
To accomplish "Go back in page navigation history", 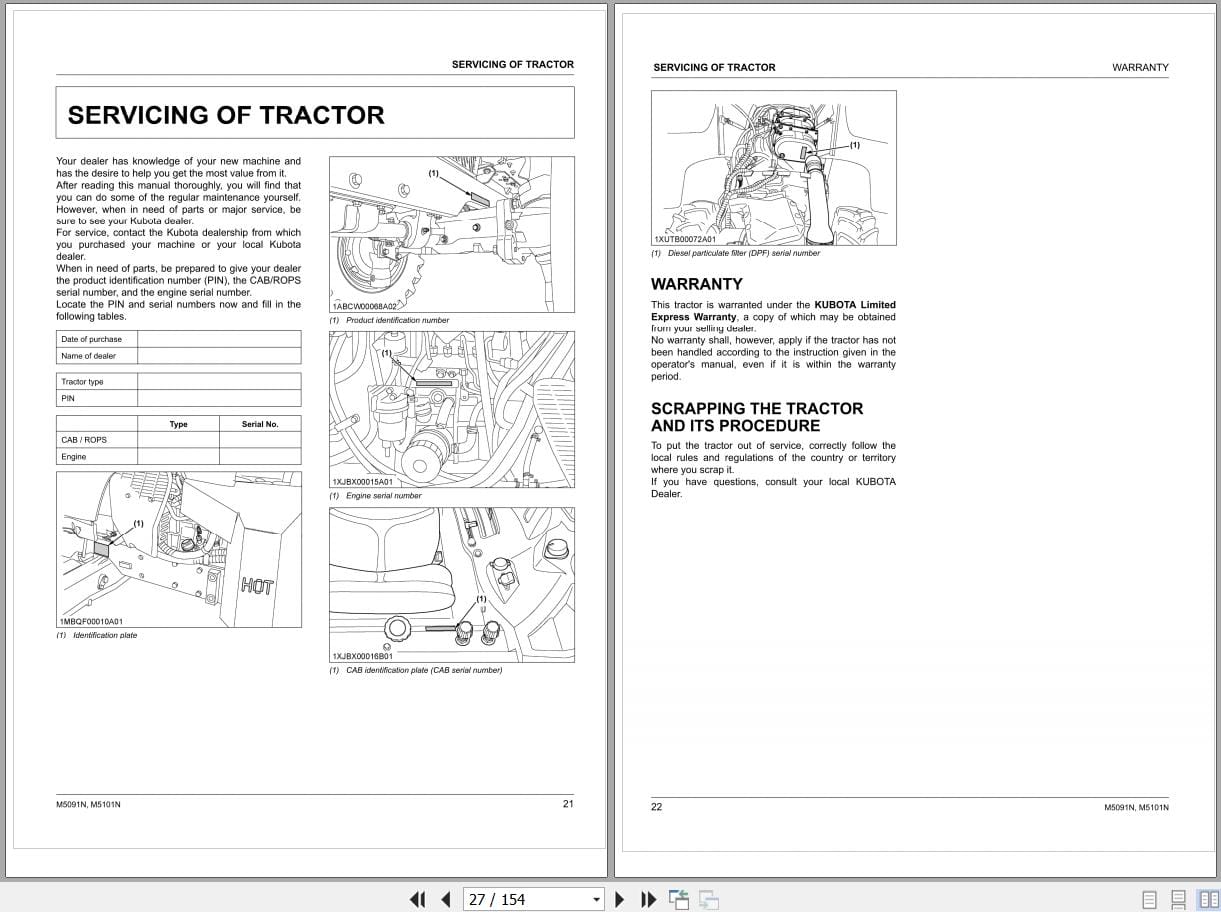I will click(679, 899).
